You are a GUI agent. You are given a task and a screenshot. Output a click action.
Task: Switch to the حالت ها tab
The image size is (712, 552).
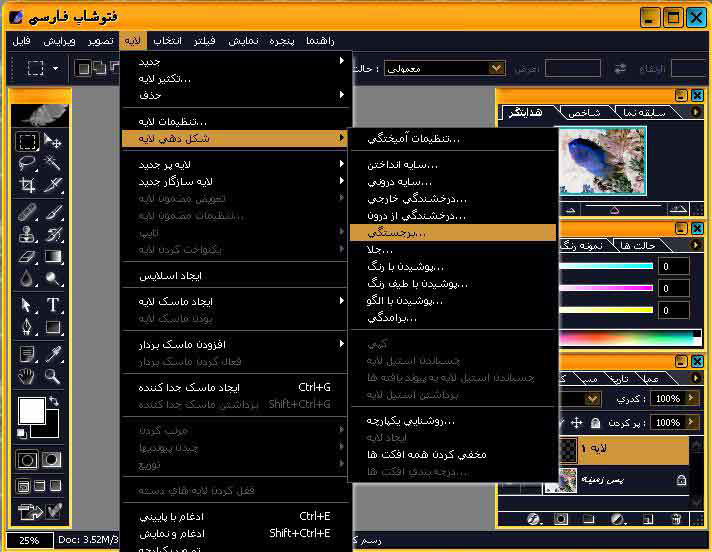[x=638, y=246]
